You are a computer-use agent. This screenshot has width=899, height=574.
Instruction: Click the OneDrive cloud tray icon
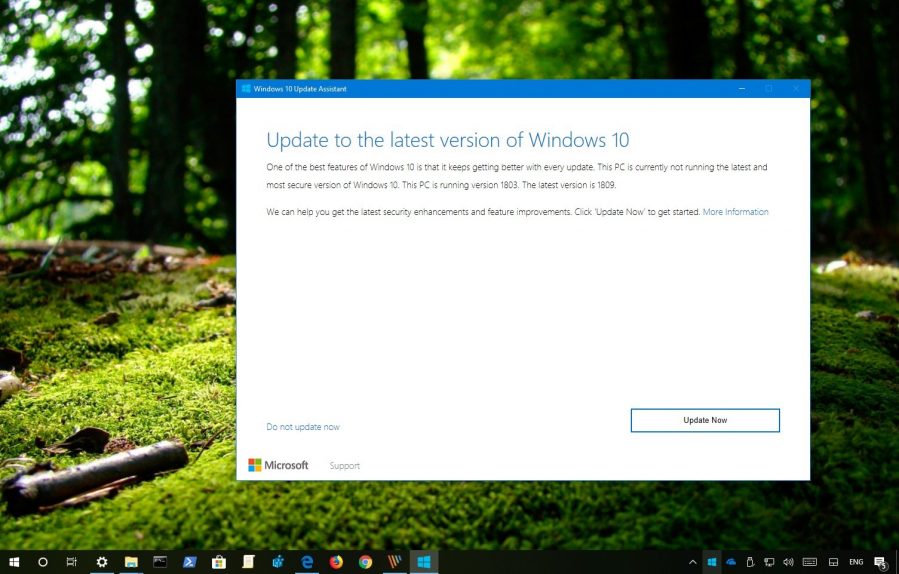[731, 562]
